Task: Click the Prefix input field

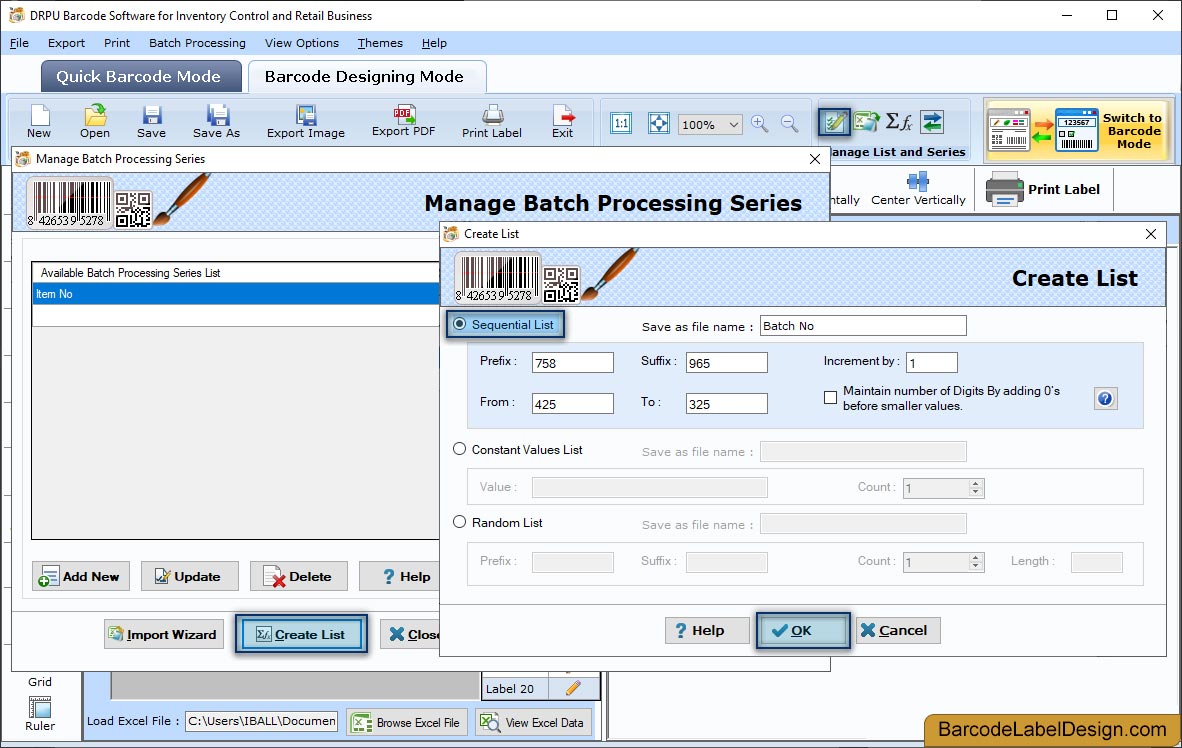Action: click(572, 363)
